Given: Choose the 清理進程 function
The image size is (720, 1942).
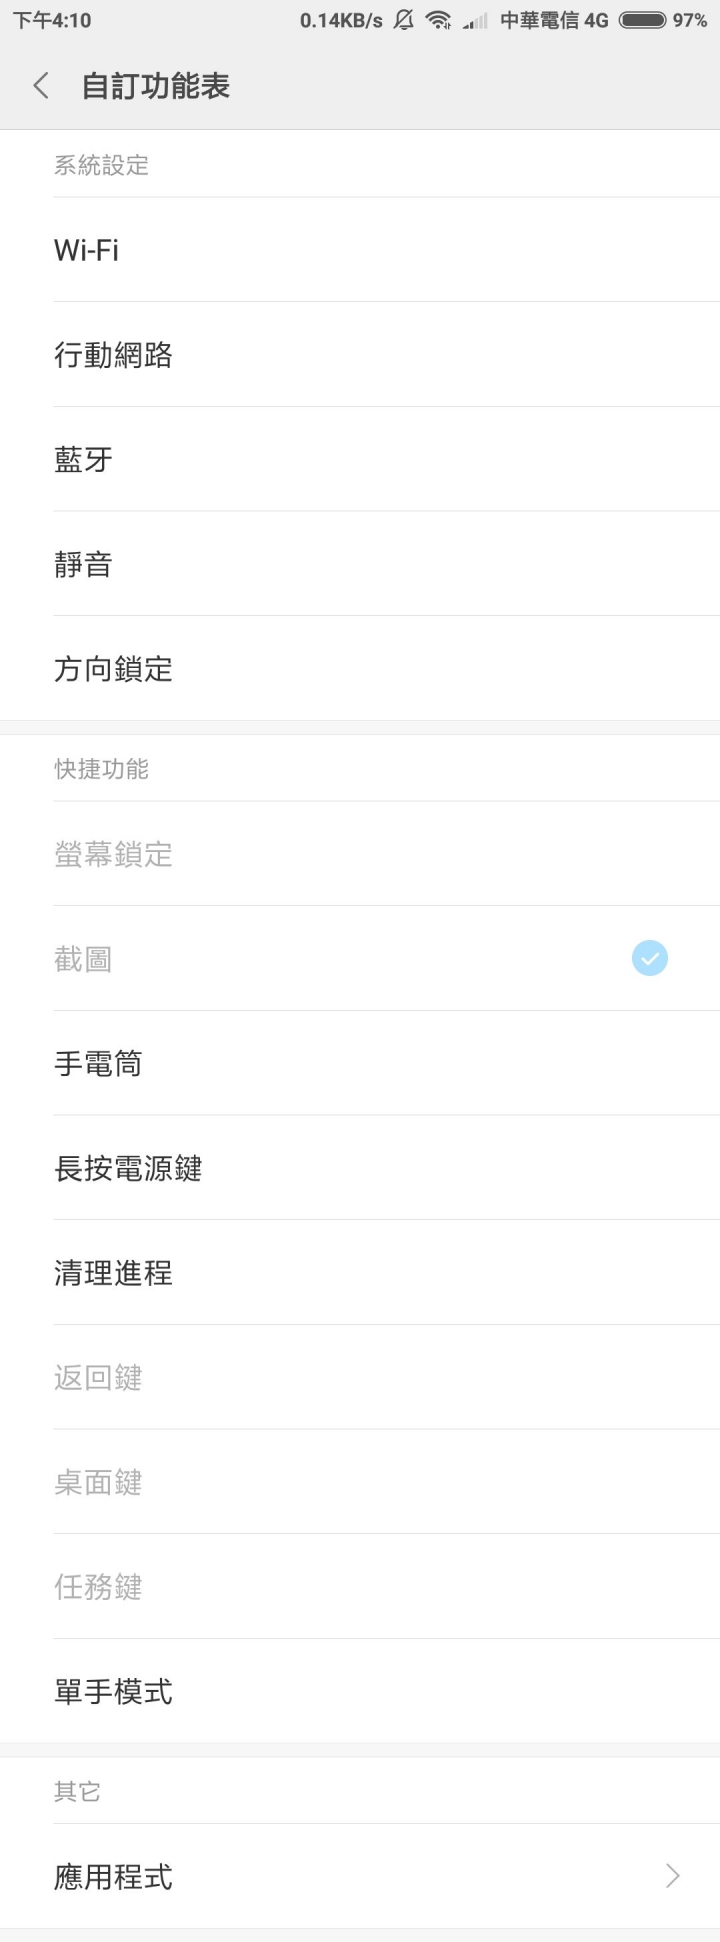Looking at the screenshot, I should (x=360, y=1272).
